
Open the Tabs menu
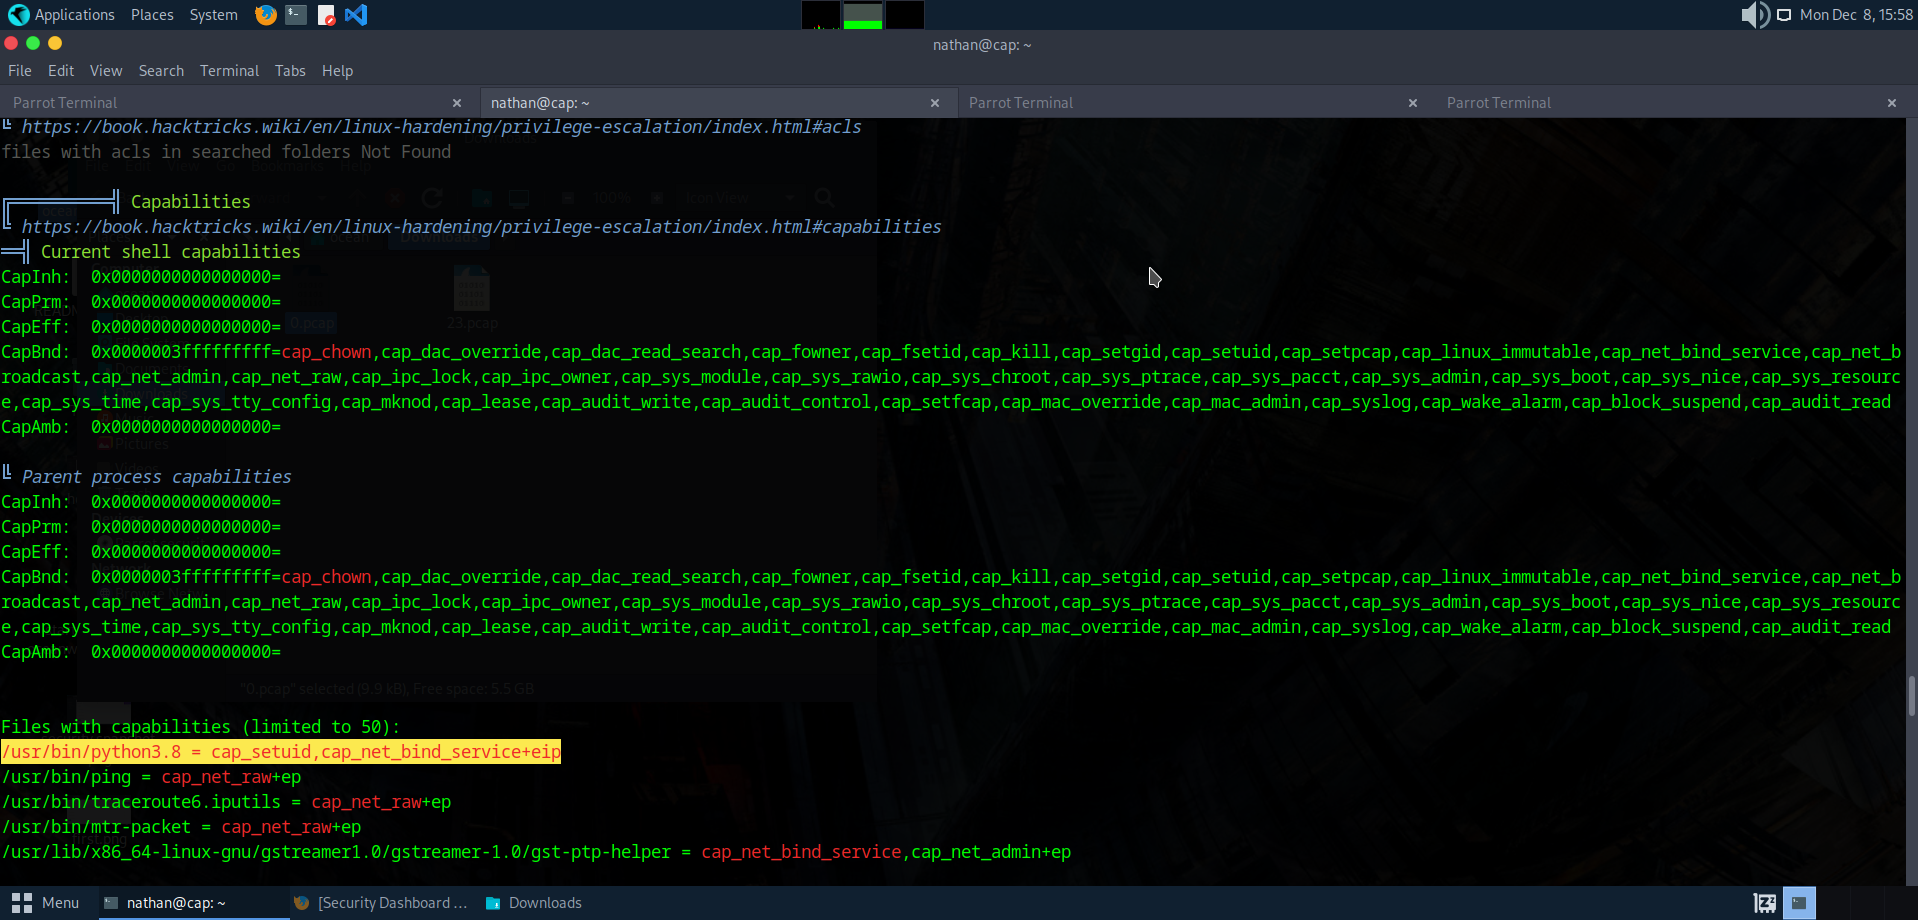pyautogui.click(x=290, y=71)
